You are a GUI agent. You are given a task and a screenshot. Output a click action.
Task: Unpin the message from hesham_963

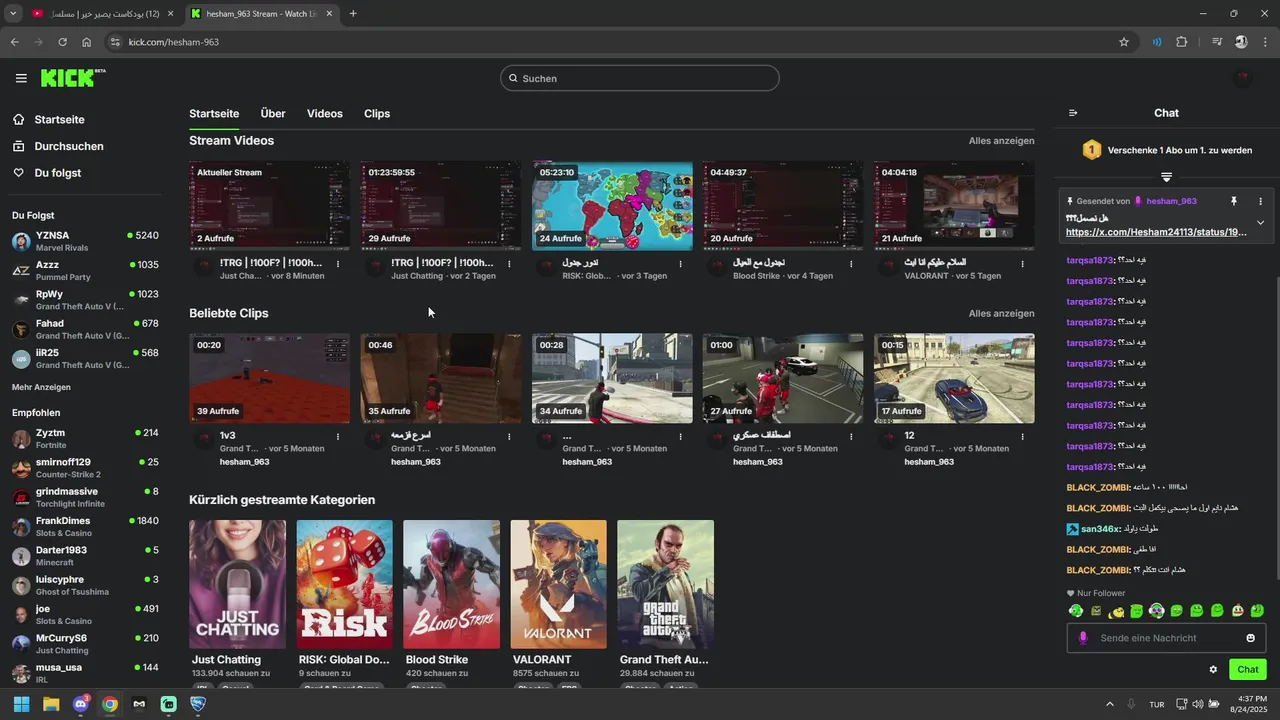click(1234, 201)
